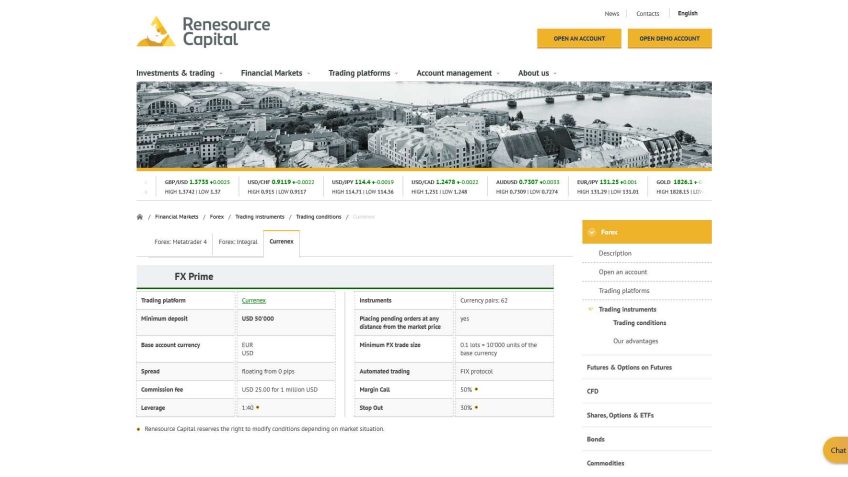Collapse Trading instruments sidebar arrow

590,309
